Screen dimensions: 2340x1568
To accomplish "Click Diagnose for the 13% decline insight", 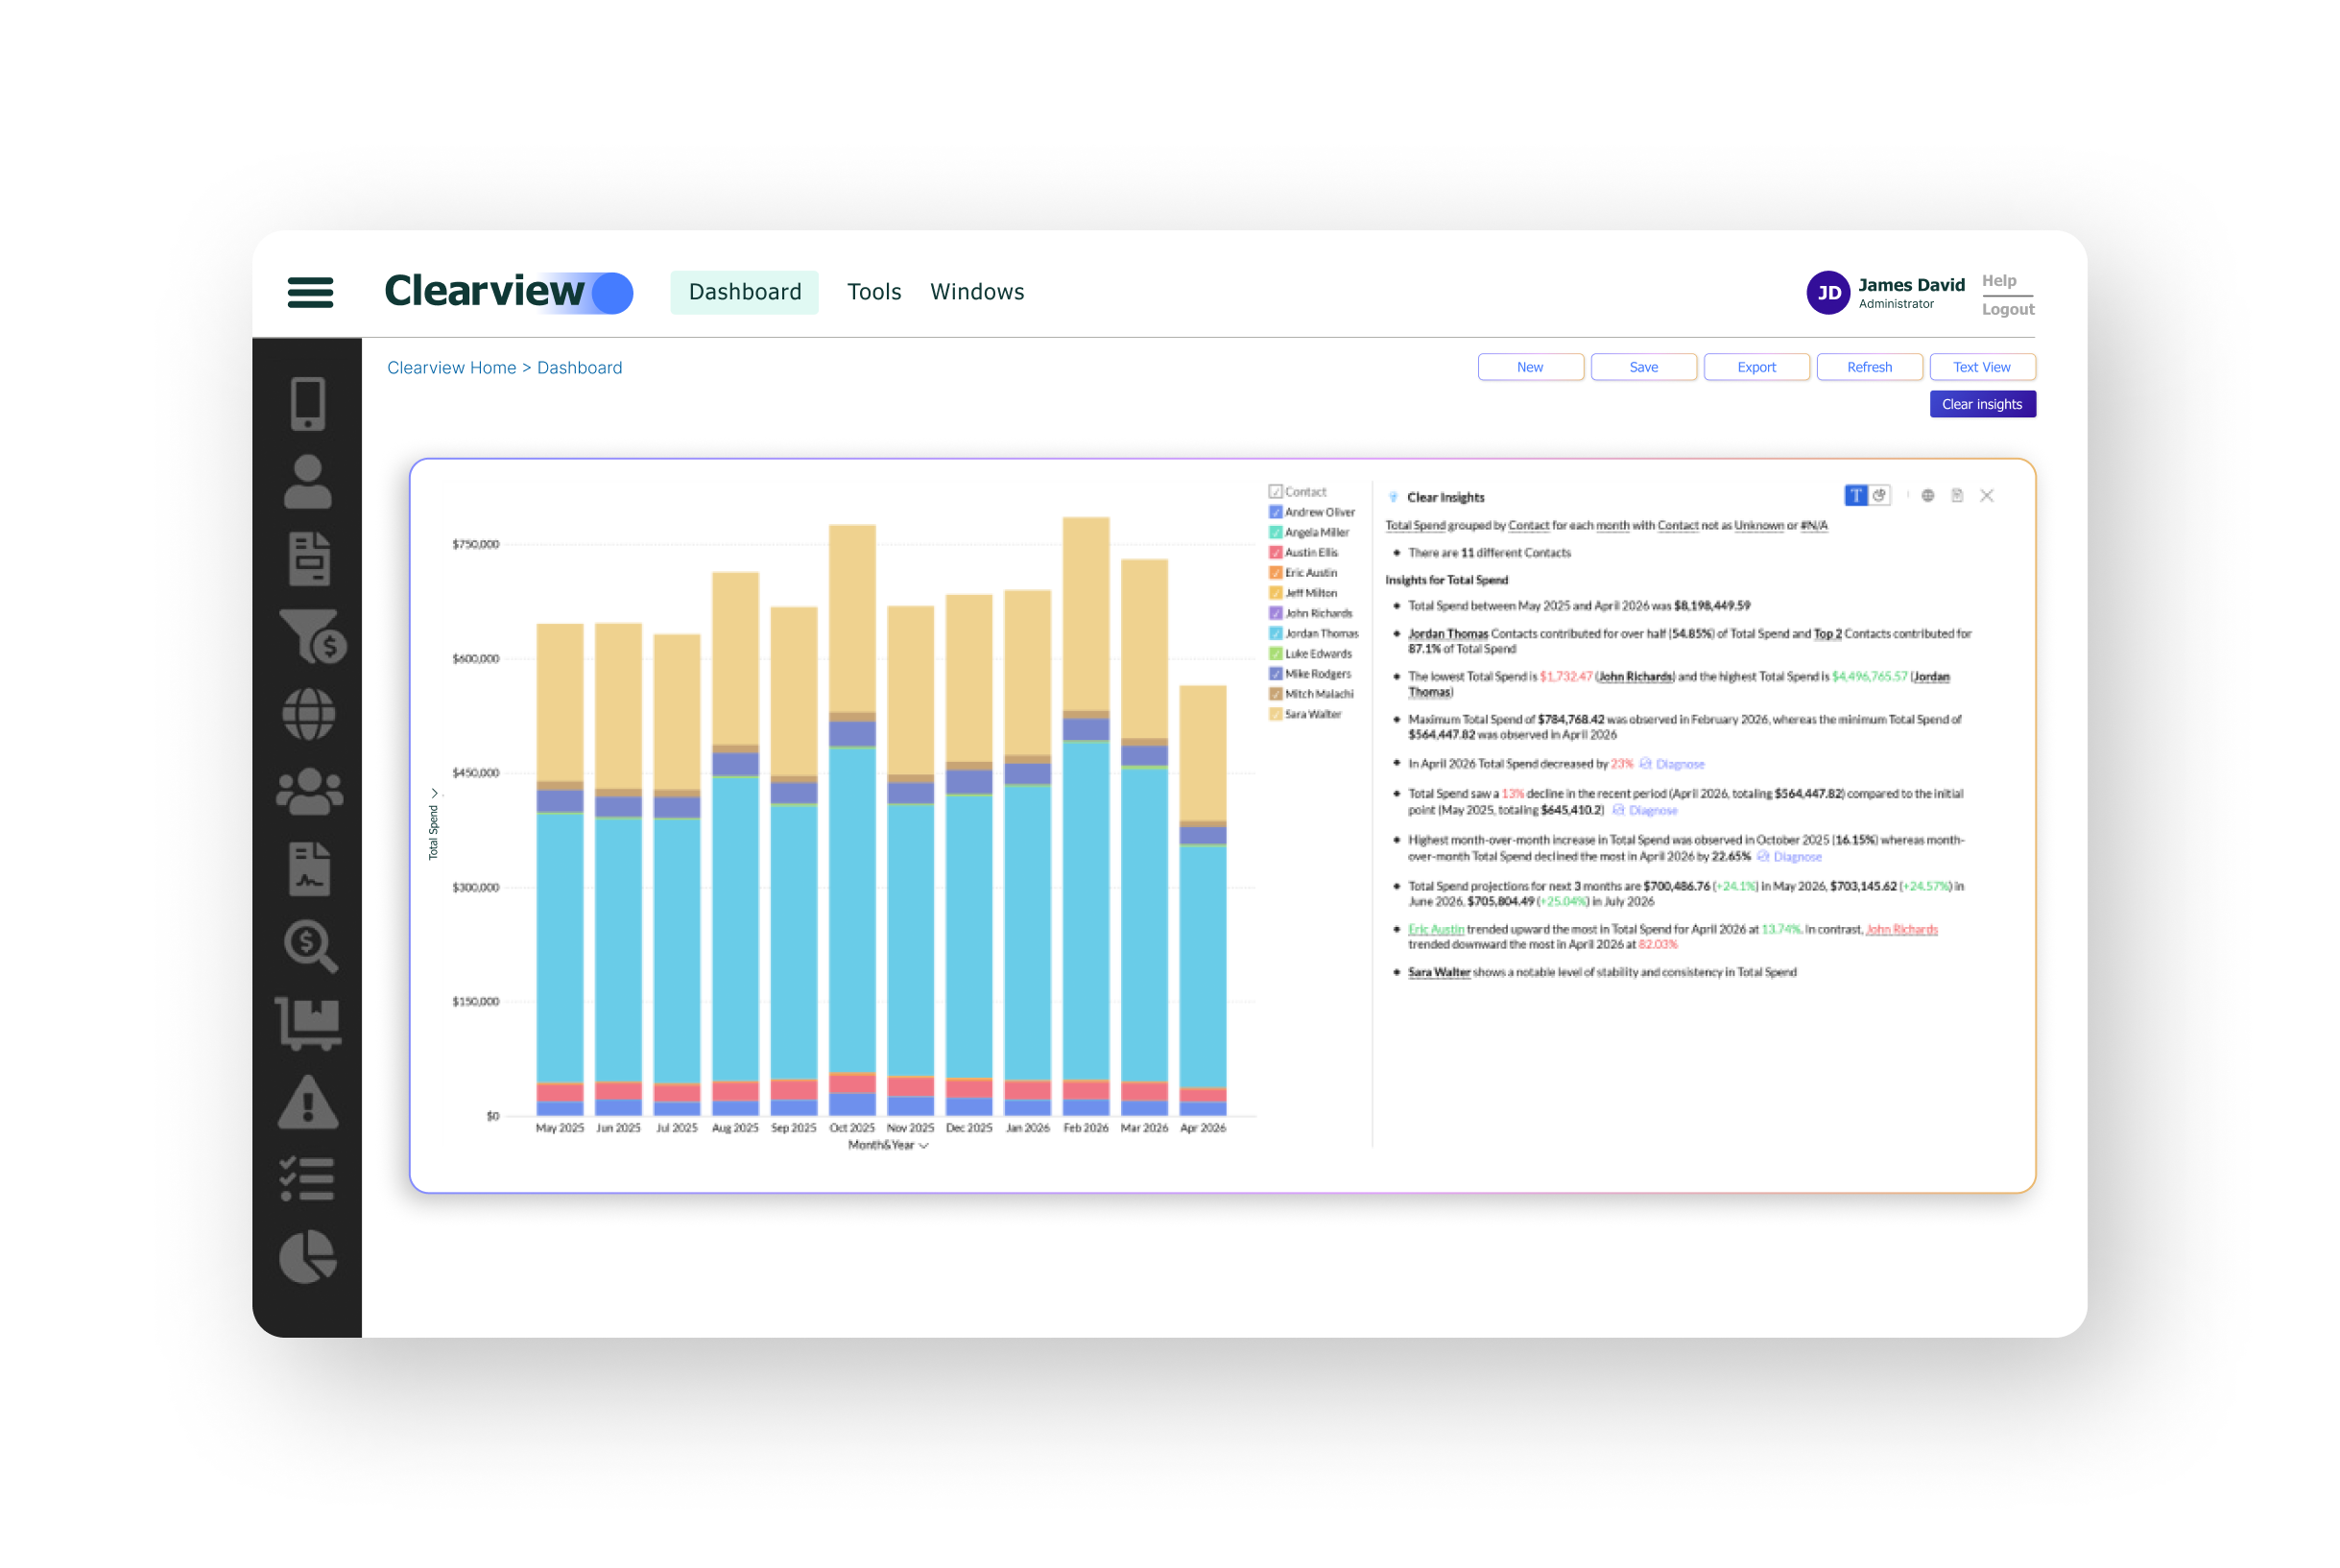I will coord(1645,810).
